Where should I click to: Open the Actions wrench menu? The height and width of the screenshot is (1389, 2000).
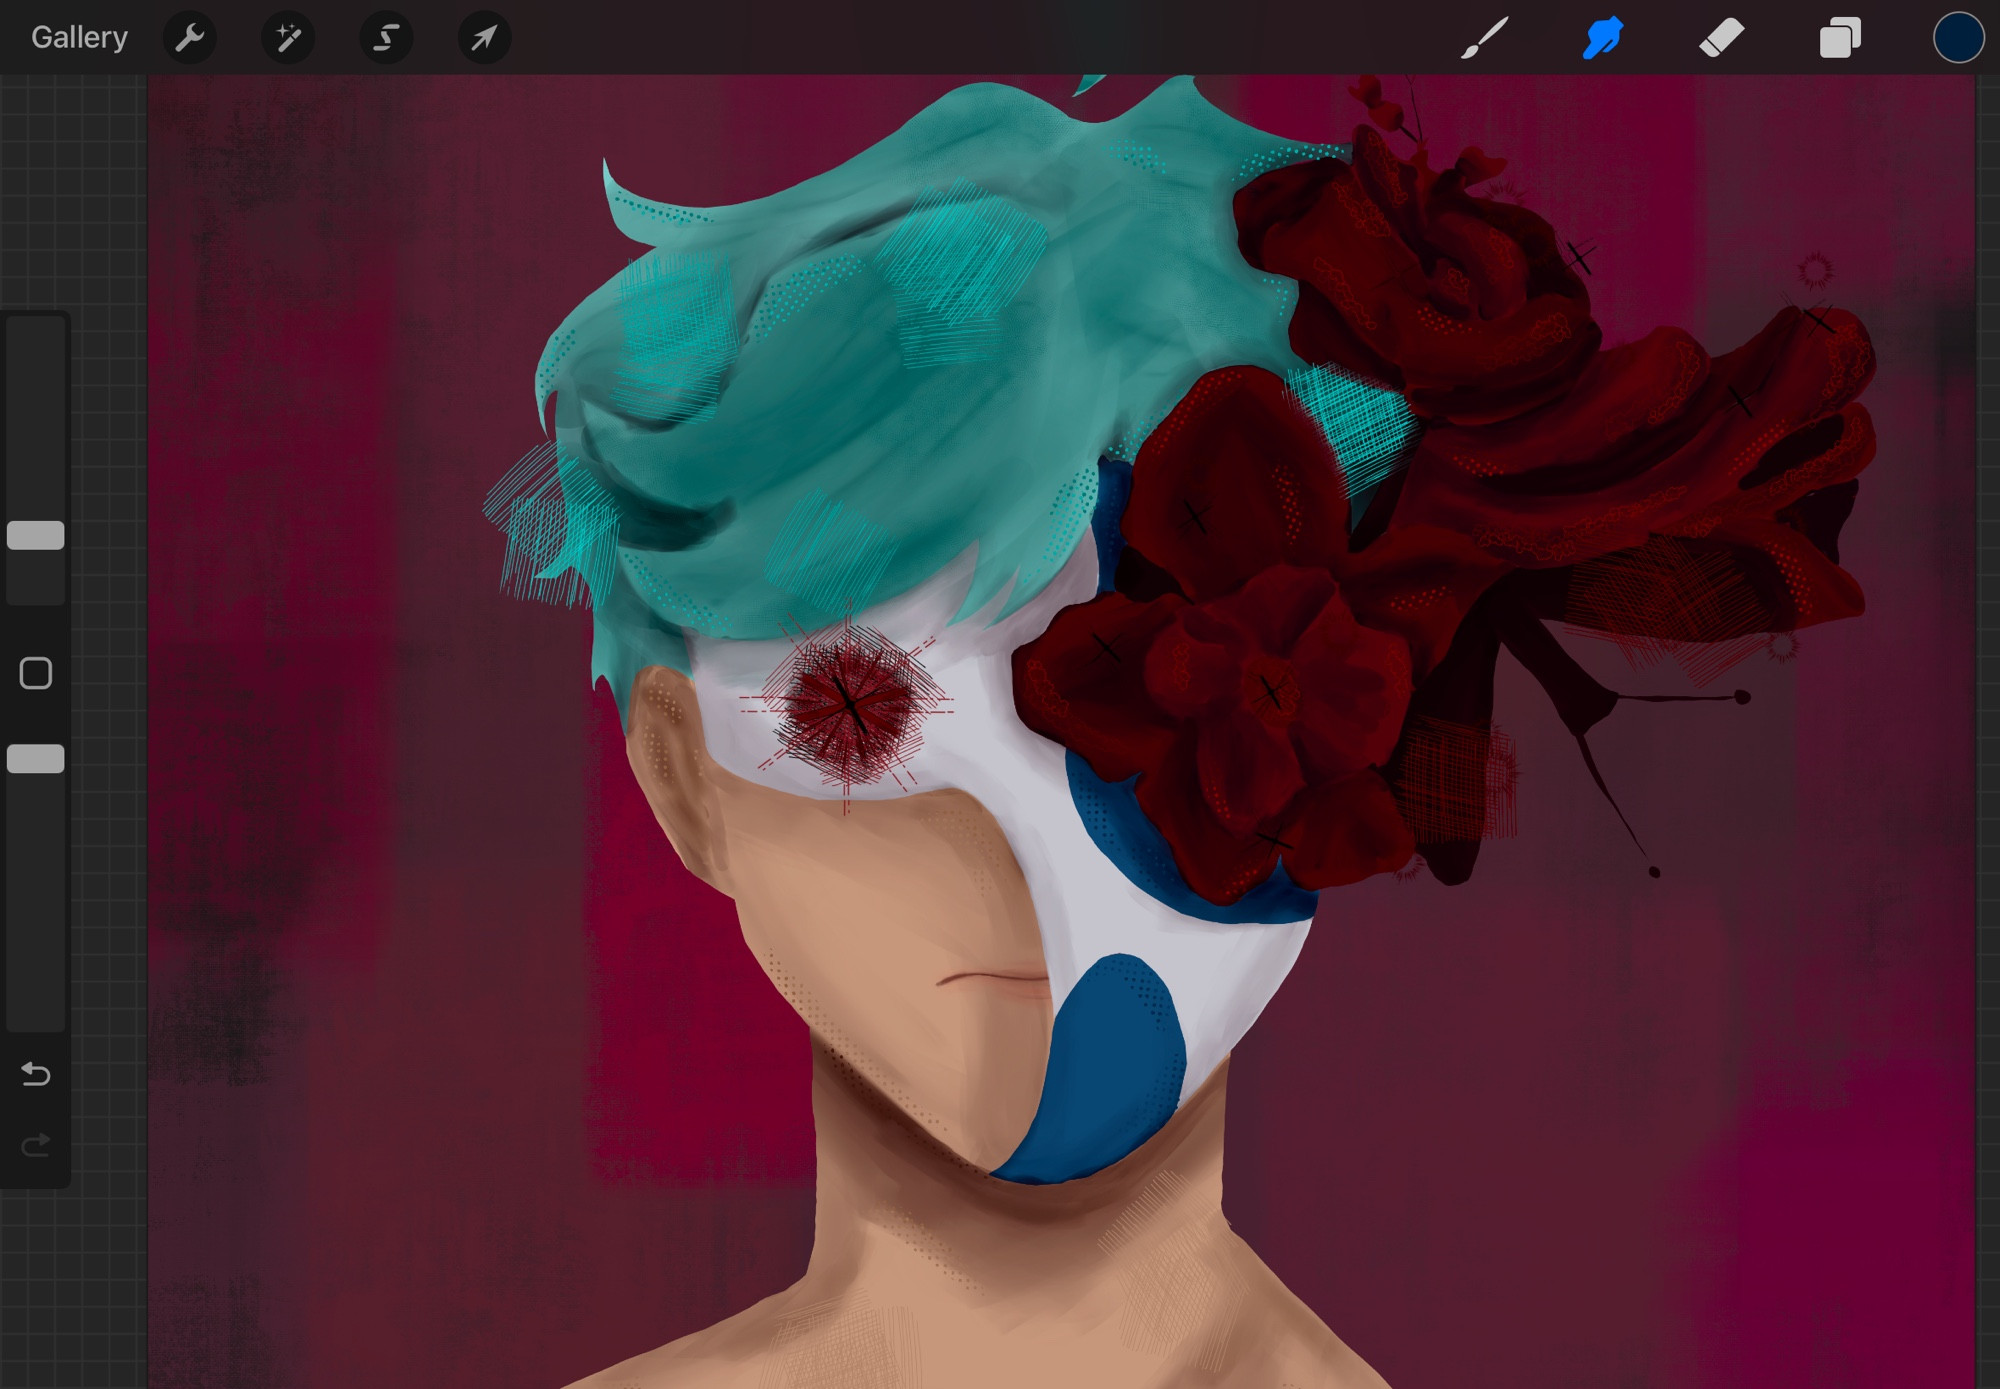click(x=189, y=38)
